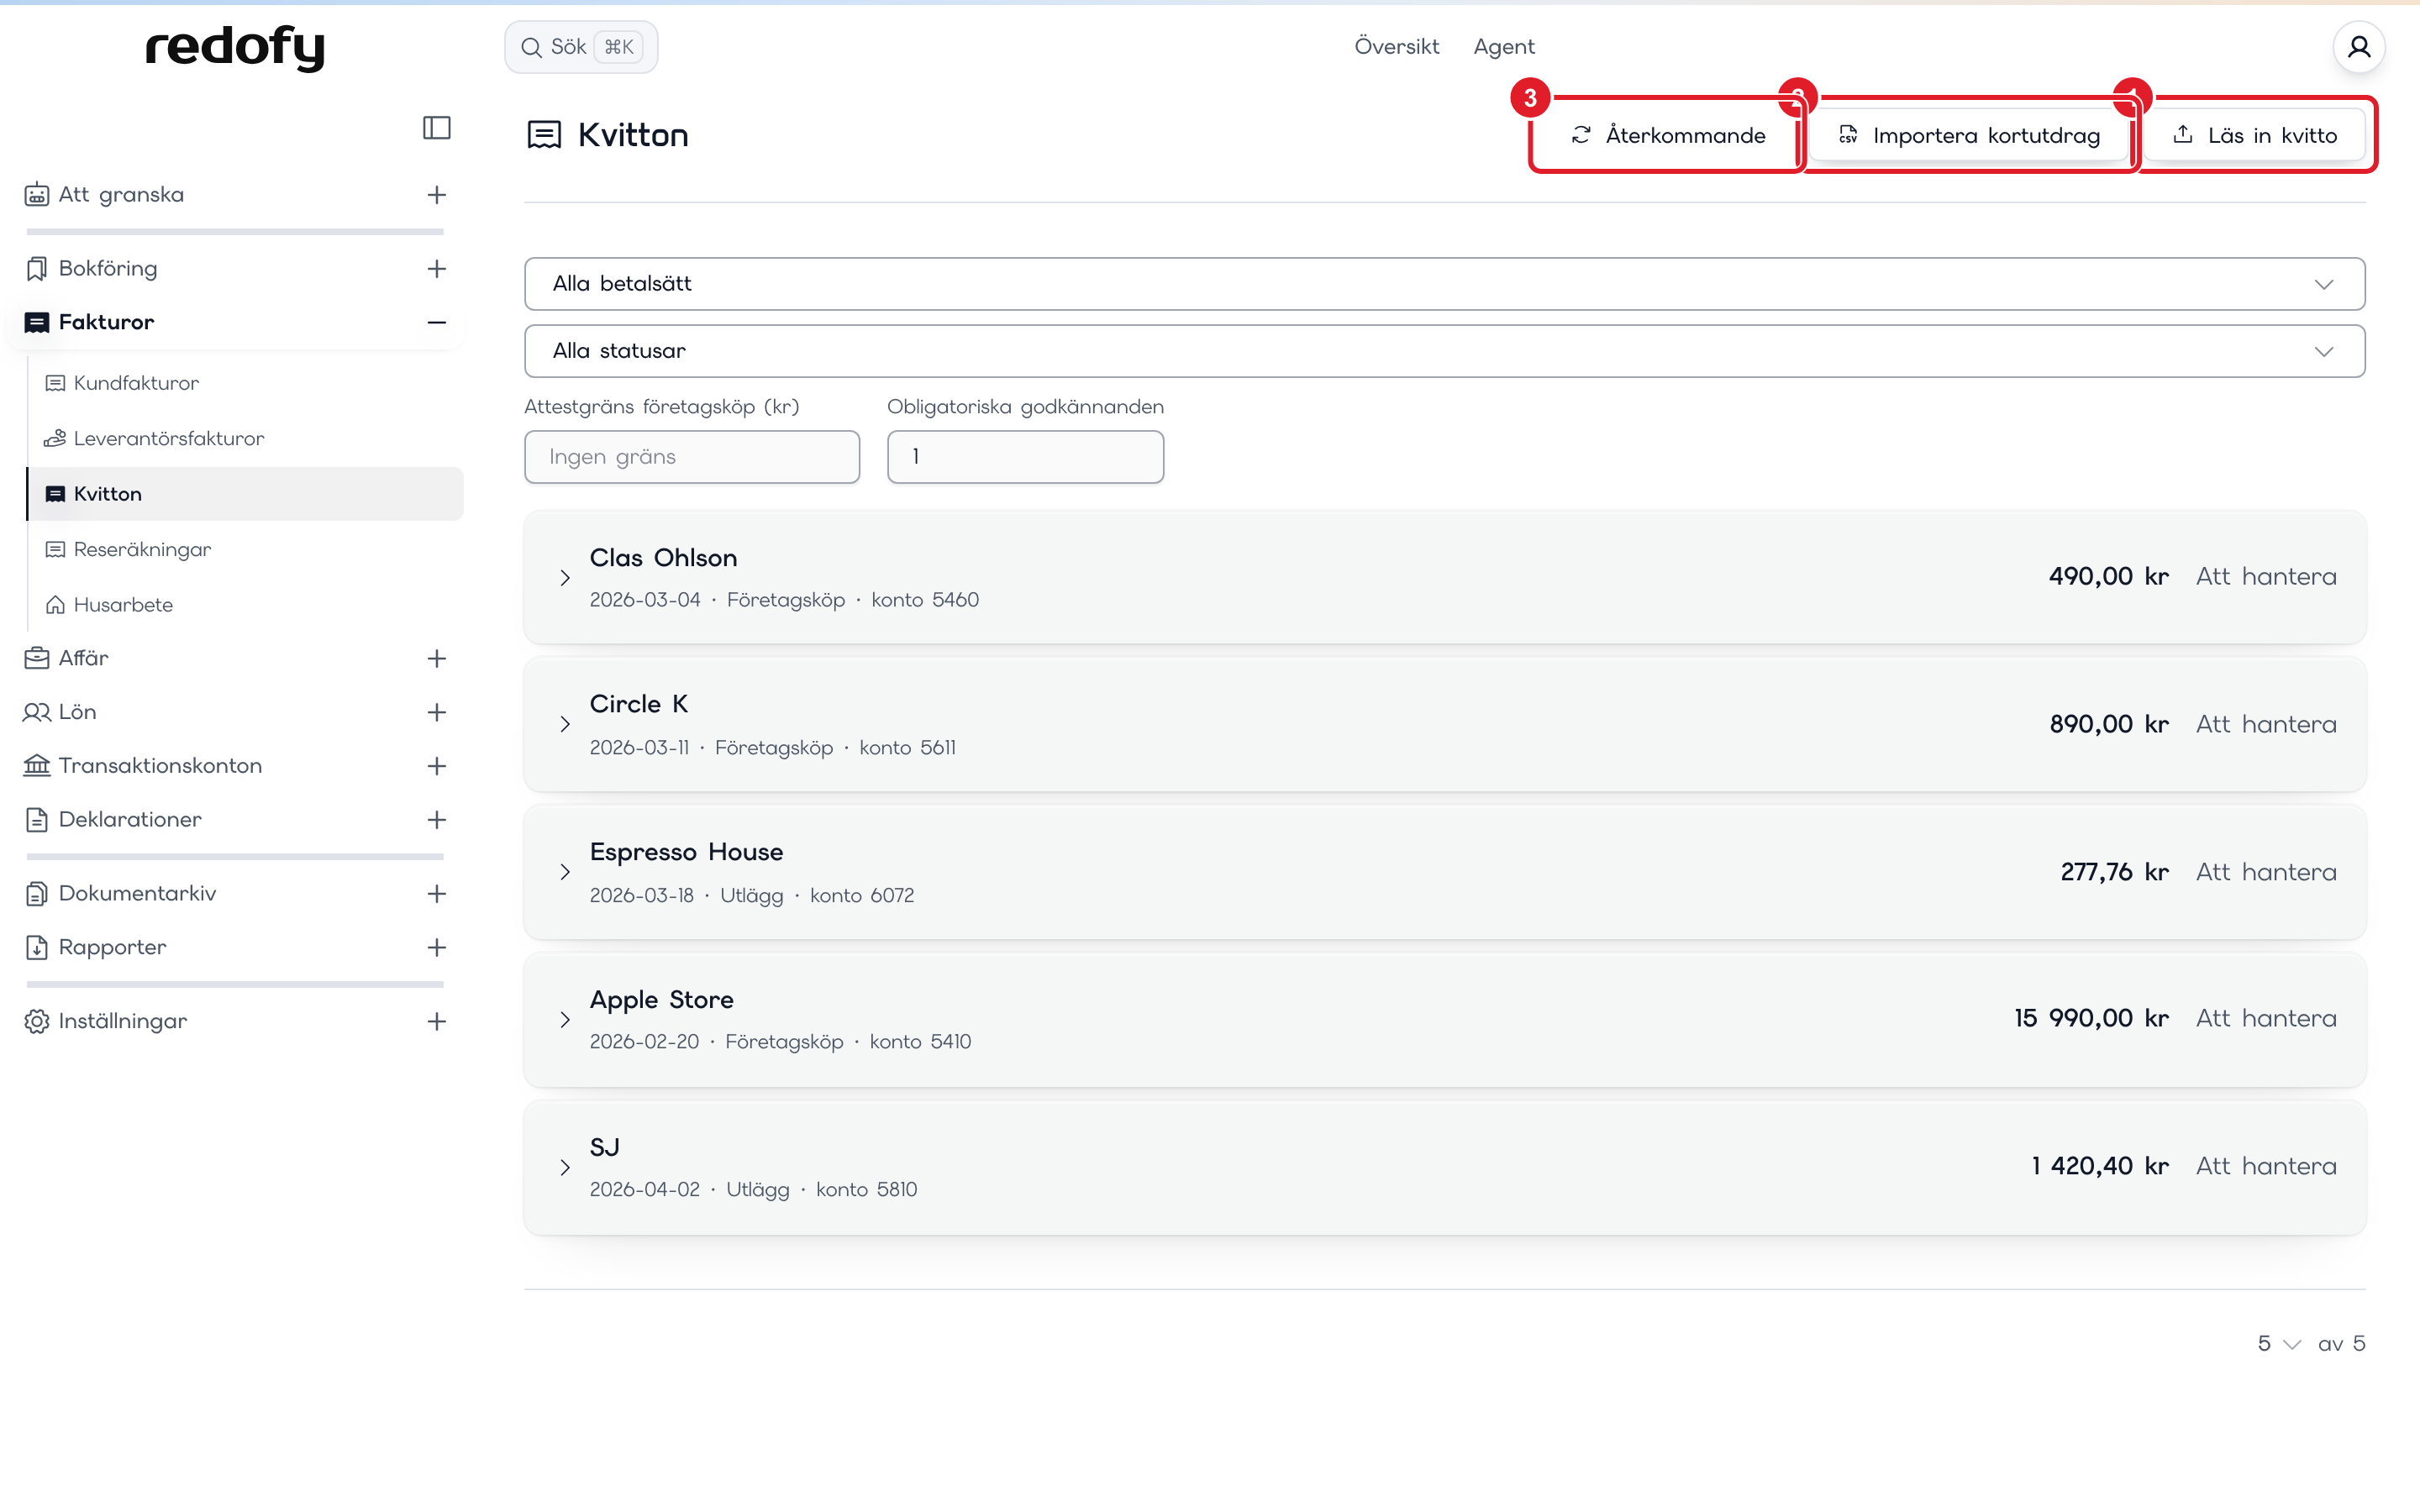This screenshot has height=1512, width=2420.
Task: Open Dokumentarkiv icon in sidebar
Action: tap(37, 894)
